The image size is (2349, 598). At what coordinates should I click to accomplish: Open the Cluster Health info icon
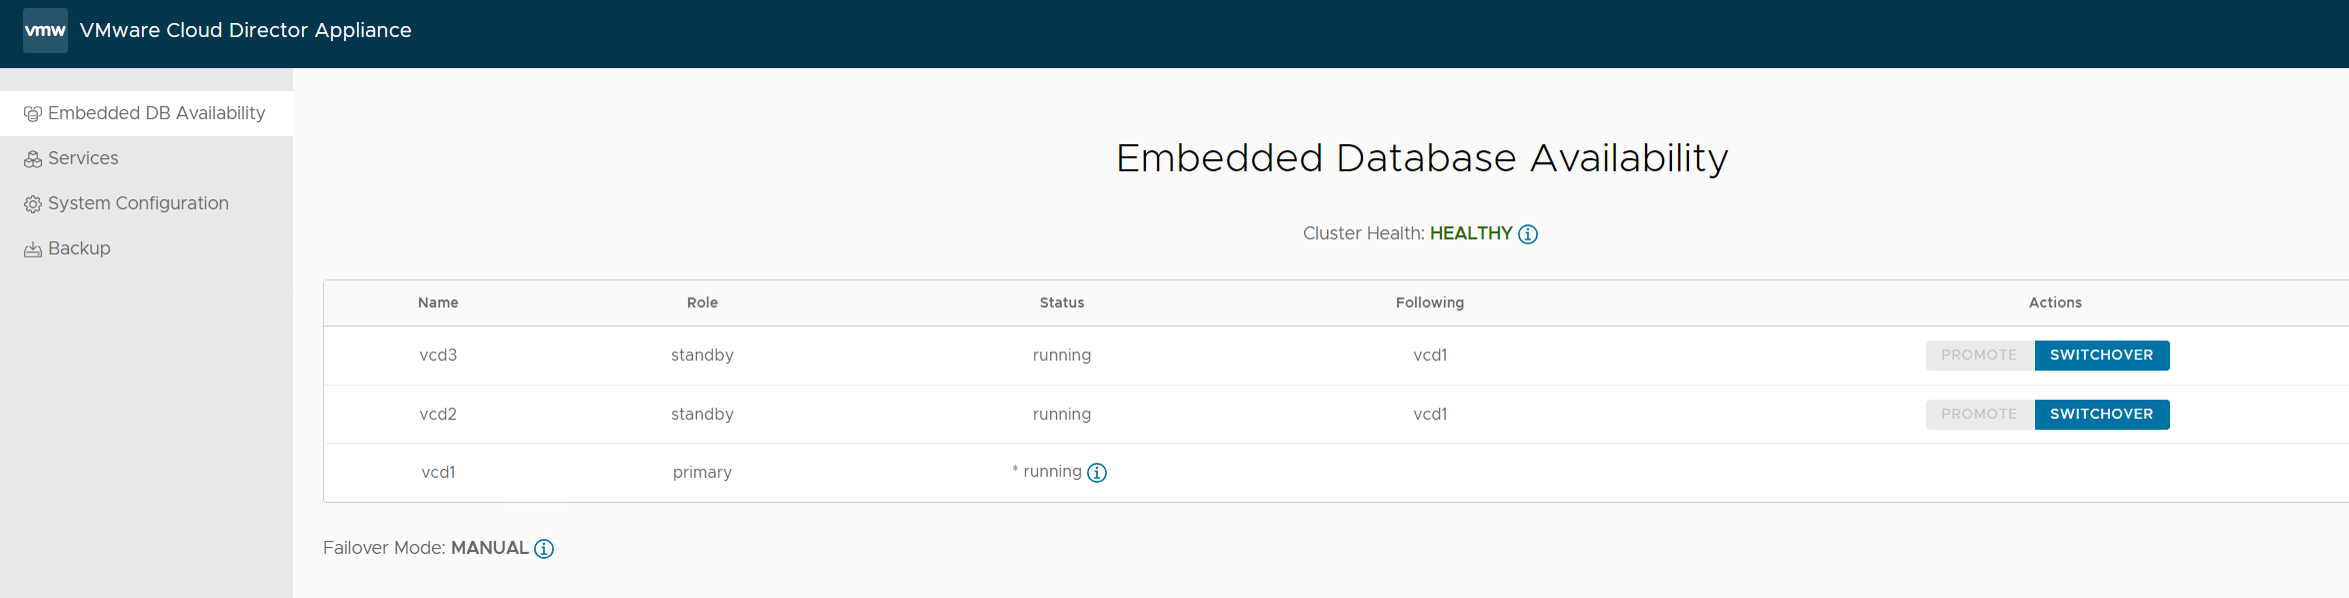(x=1527, y=234)
